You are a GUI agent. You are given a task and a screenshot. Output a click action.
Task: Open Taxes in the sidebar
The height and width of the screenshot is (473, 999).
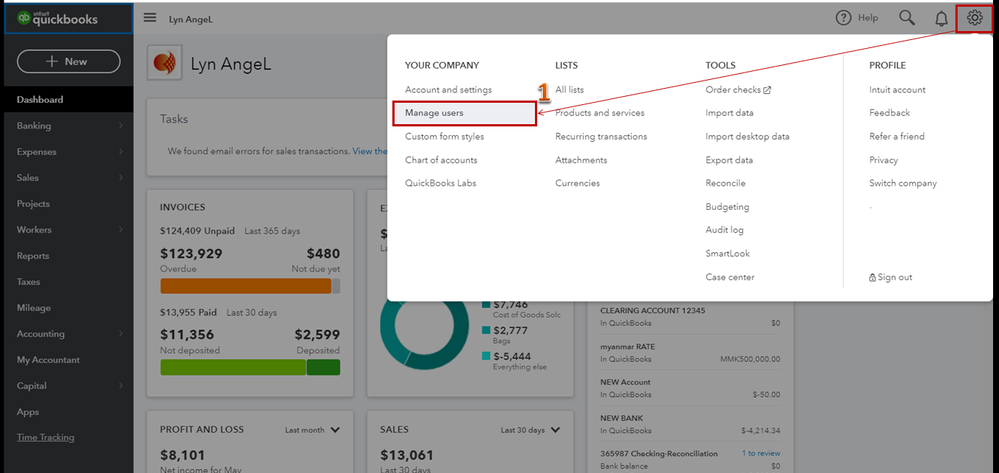coord(28,282)
